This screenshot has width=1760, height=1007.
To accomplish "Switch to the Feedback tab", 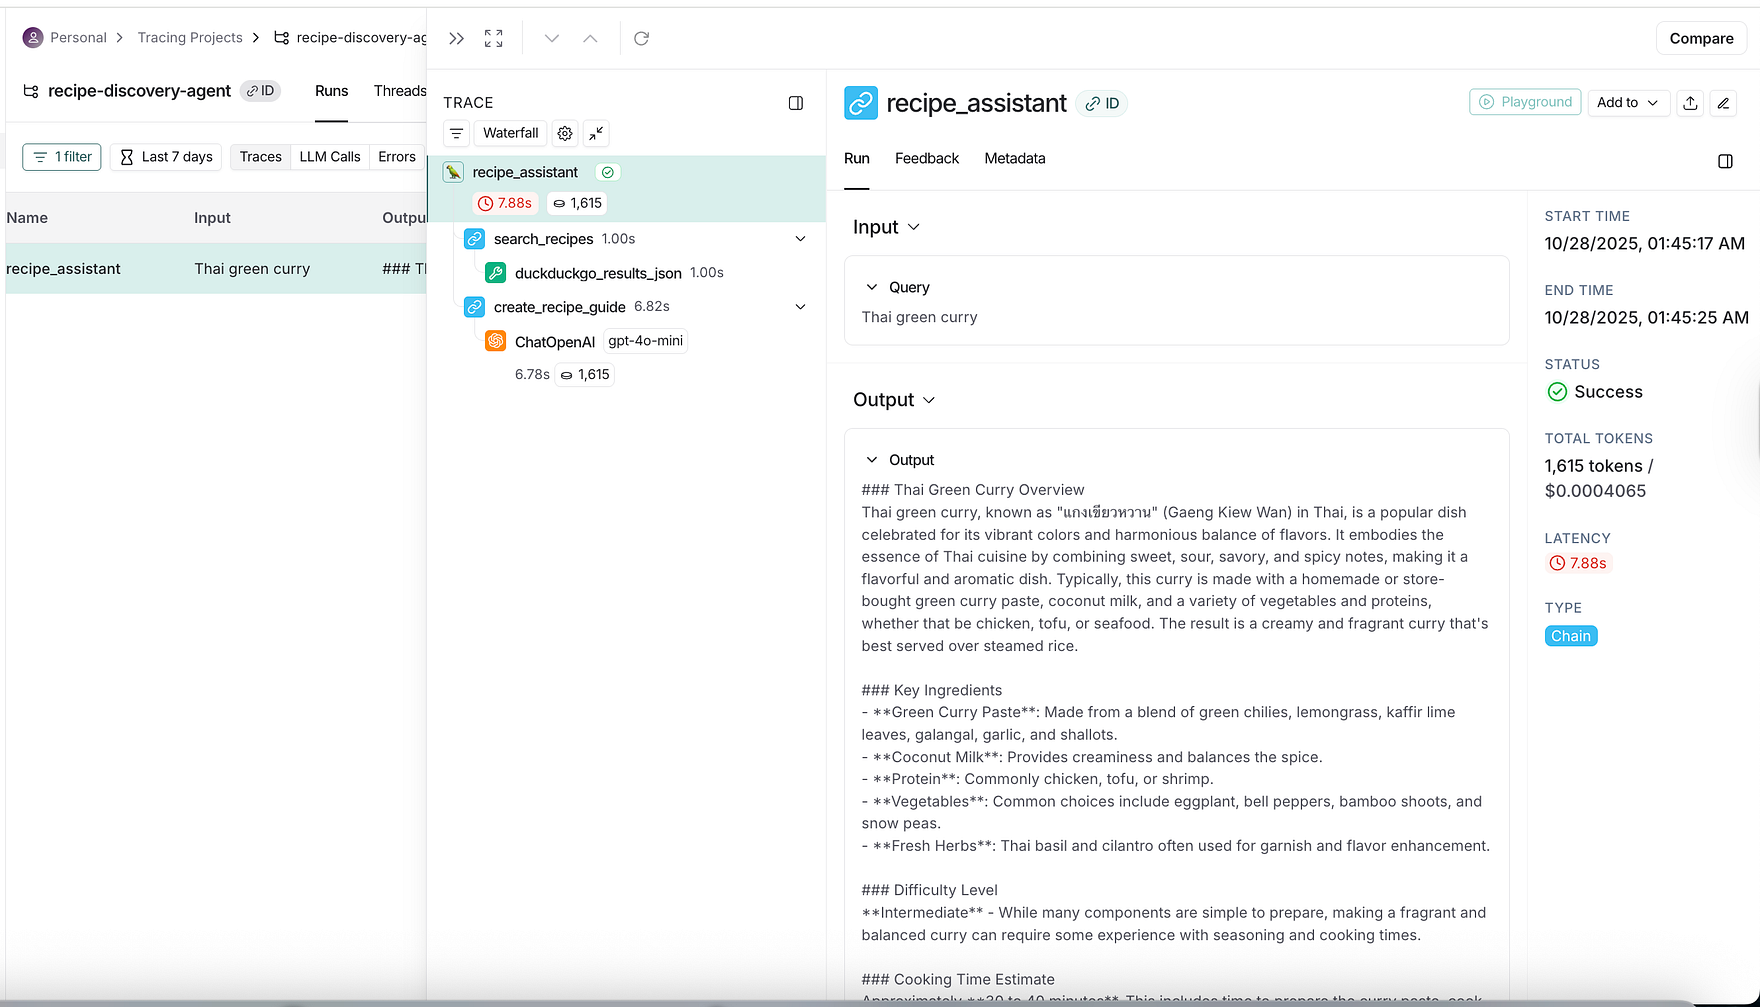I will [926, 158].
